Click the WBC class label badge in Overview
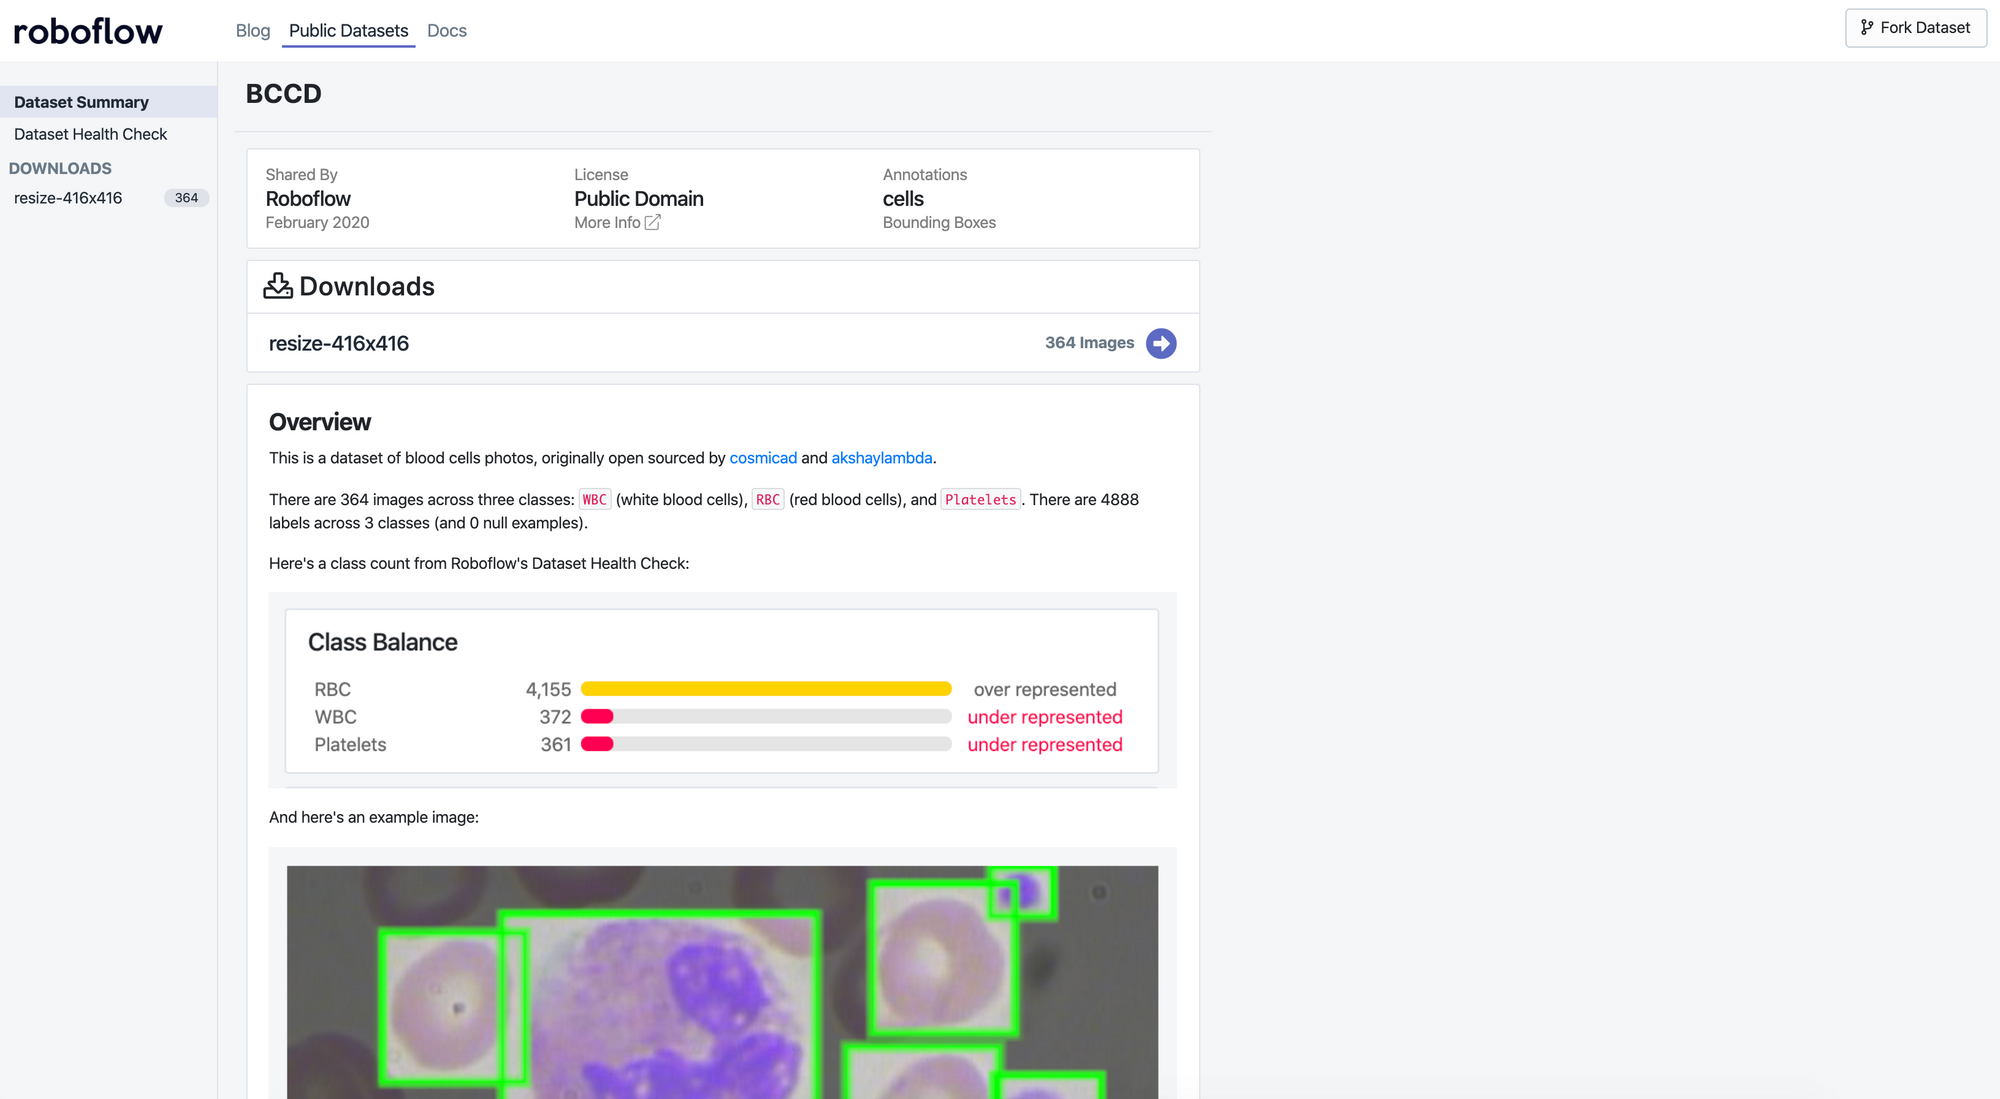Screen dimensions: 2000x1099 (x=594, y=498)
